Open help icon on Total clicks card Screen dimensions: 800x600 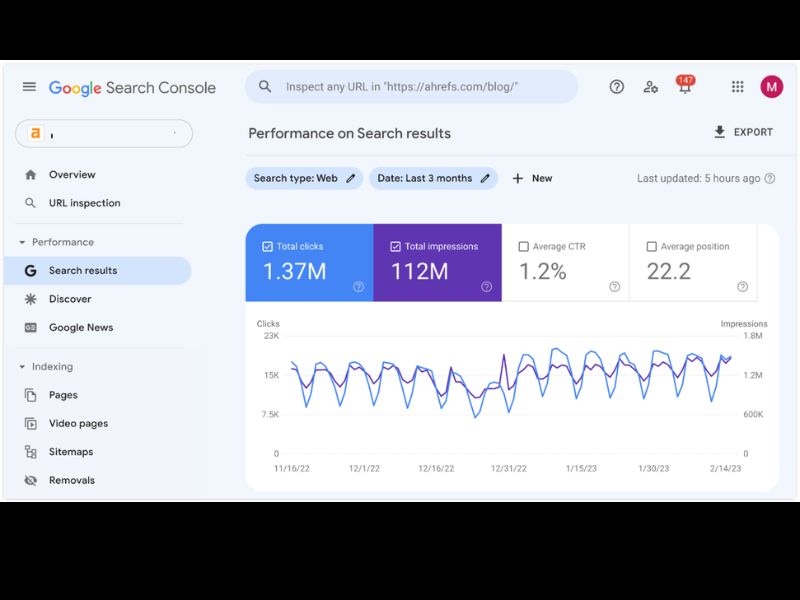(x=359, y=287)
